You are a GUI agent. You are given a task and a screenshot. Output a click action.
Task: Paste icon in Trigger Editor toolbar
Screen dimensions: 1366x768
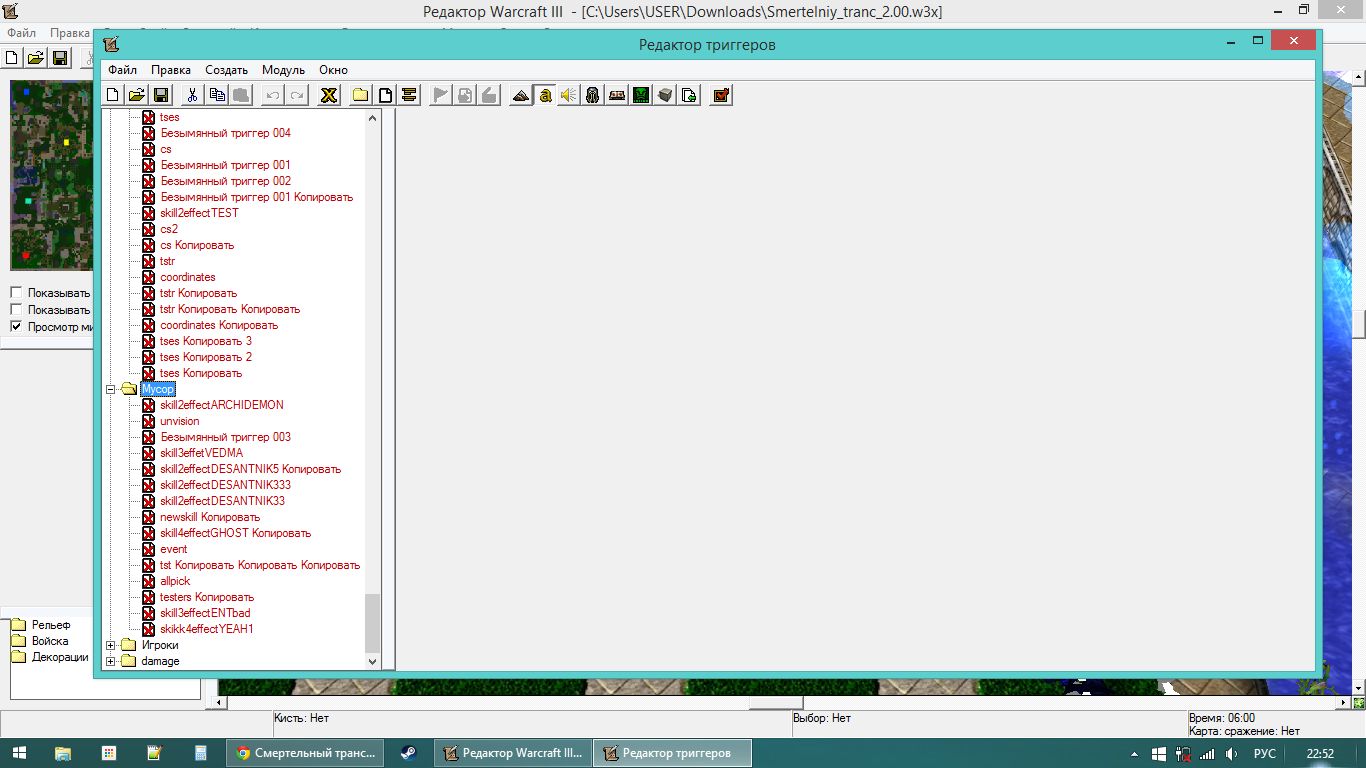(x=240, y=95)
